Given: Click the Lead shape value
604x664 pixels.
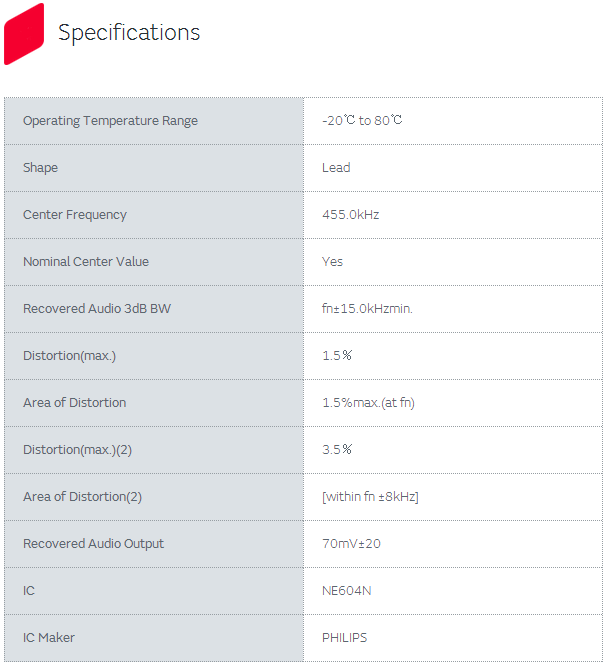Looking at the screenshot, I should (x=336, y=168).
